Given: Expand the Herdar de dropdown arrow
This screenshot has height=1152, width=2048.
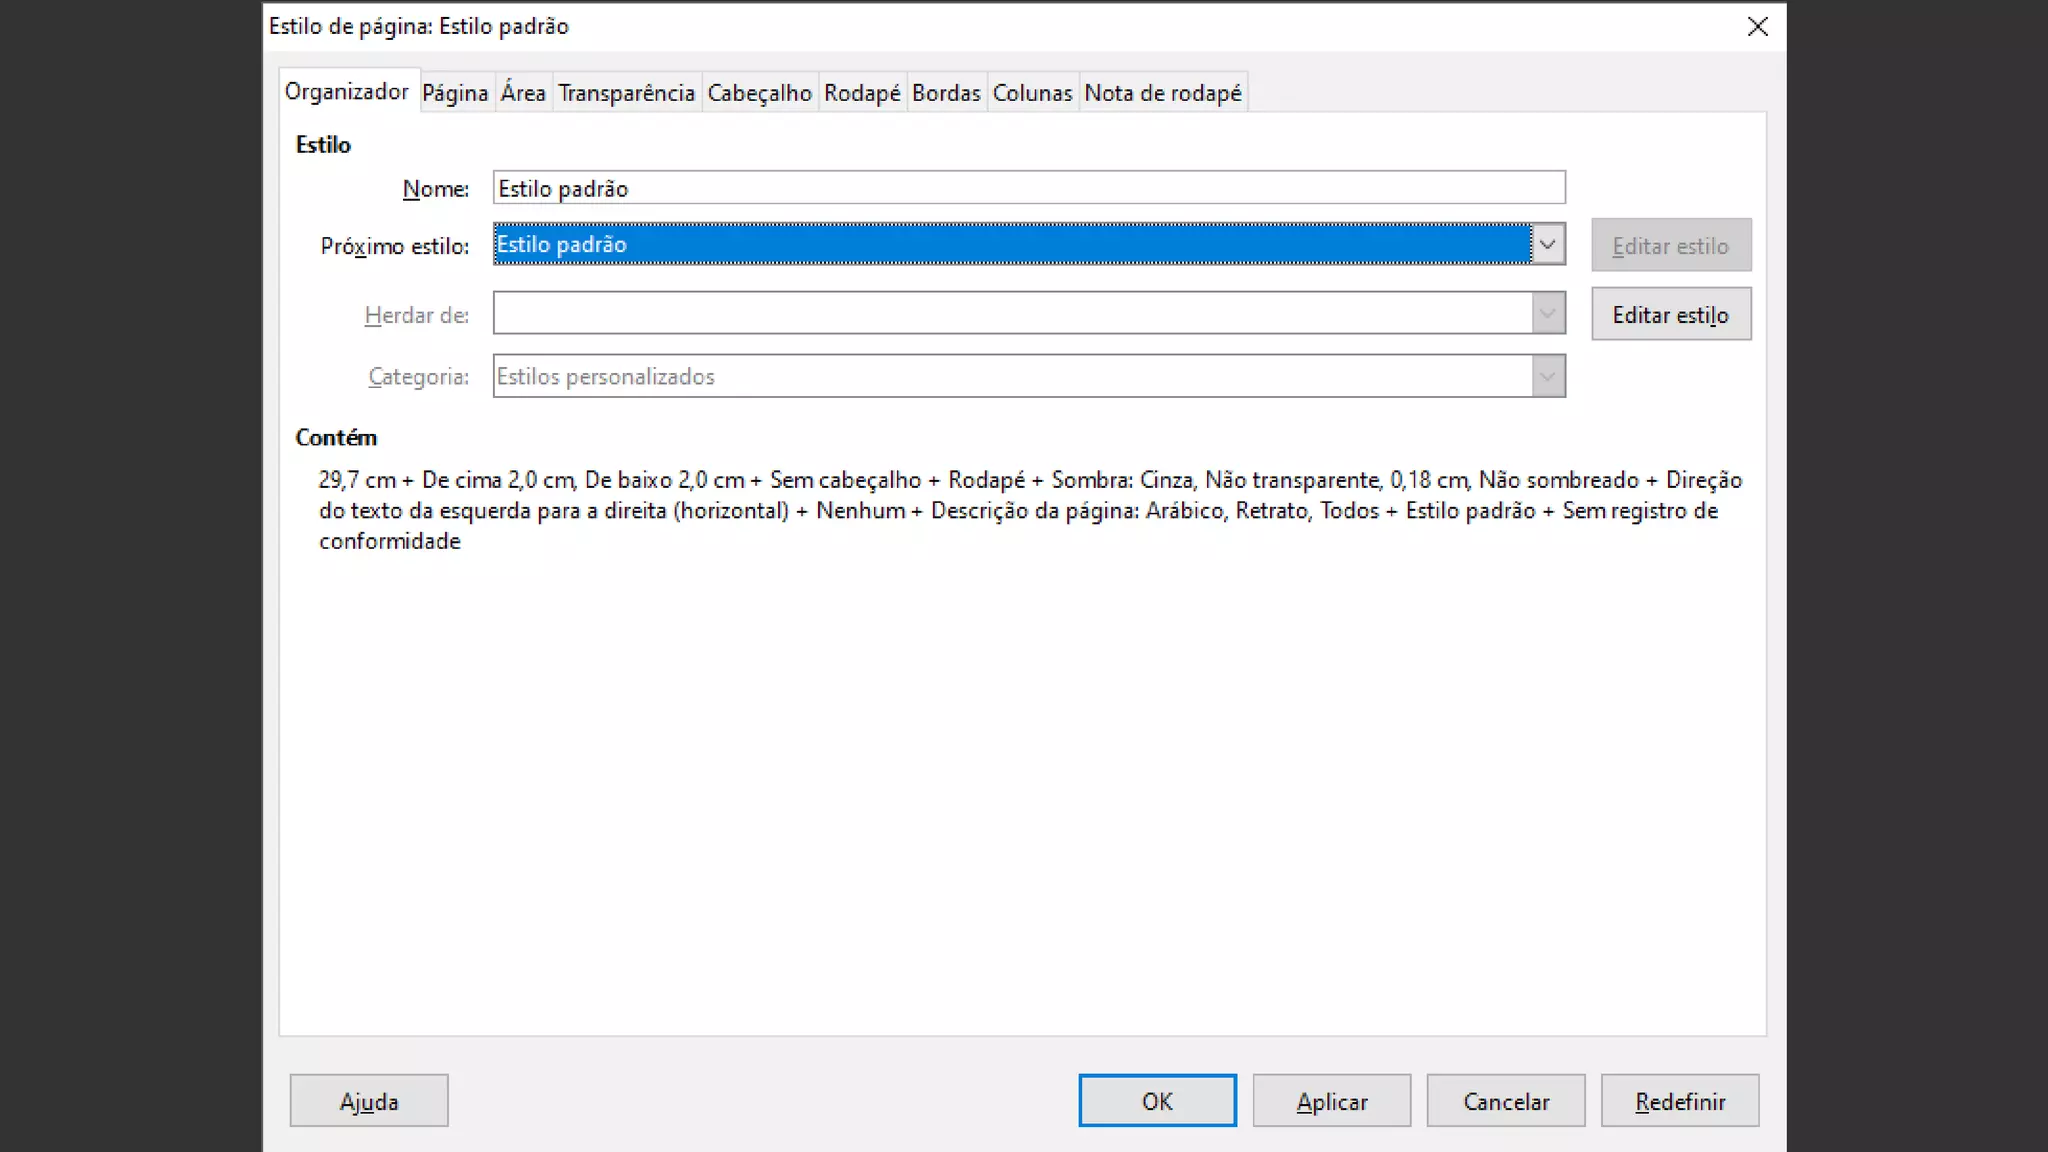Looking at the screenshot, I should tap(1547, 314).
